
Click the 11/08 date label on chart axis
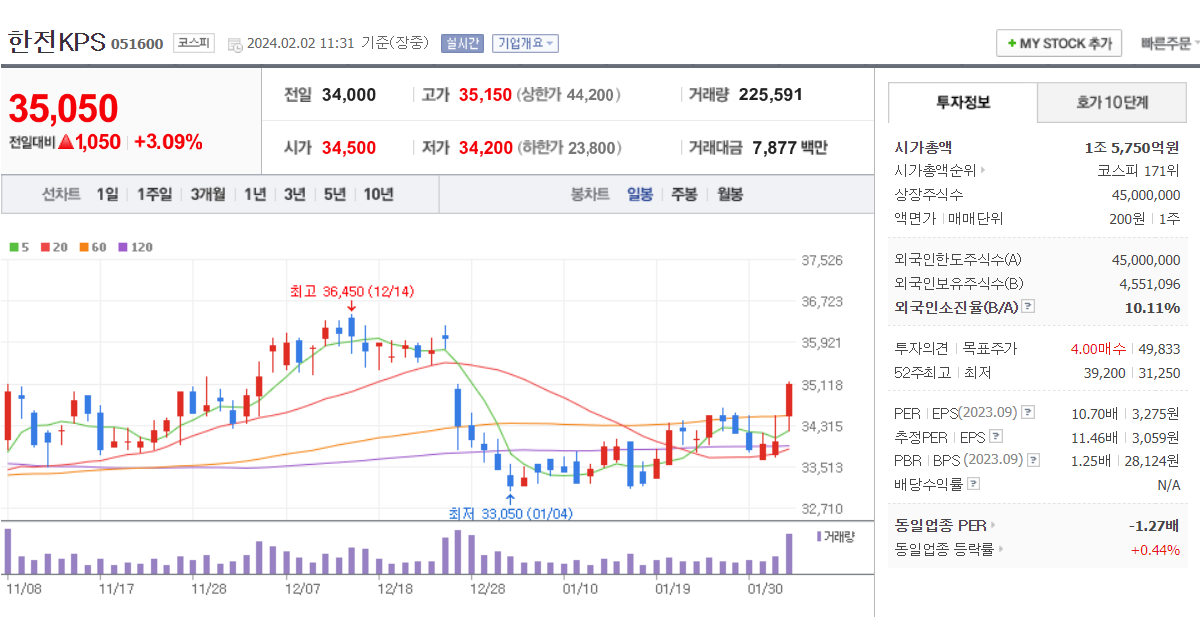23,588
